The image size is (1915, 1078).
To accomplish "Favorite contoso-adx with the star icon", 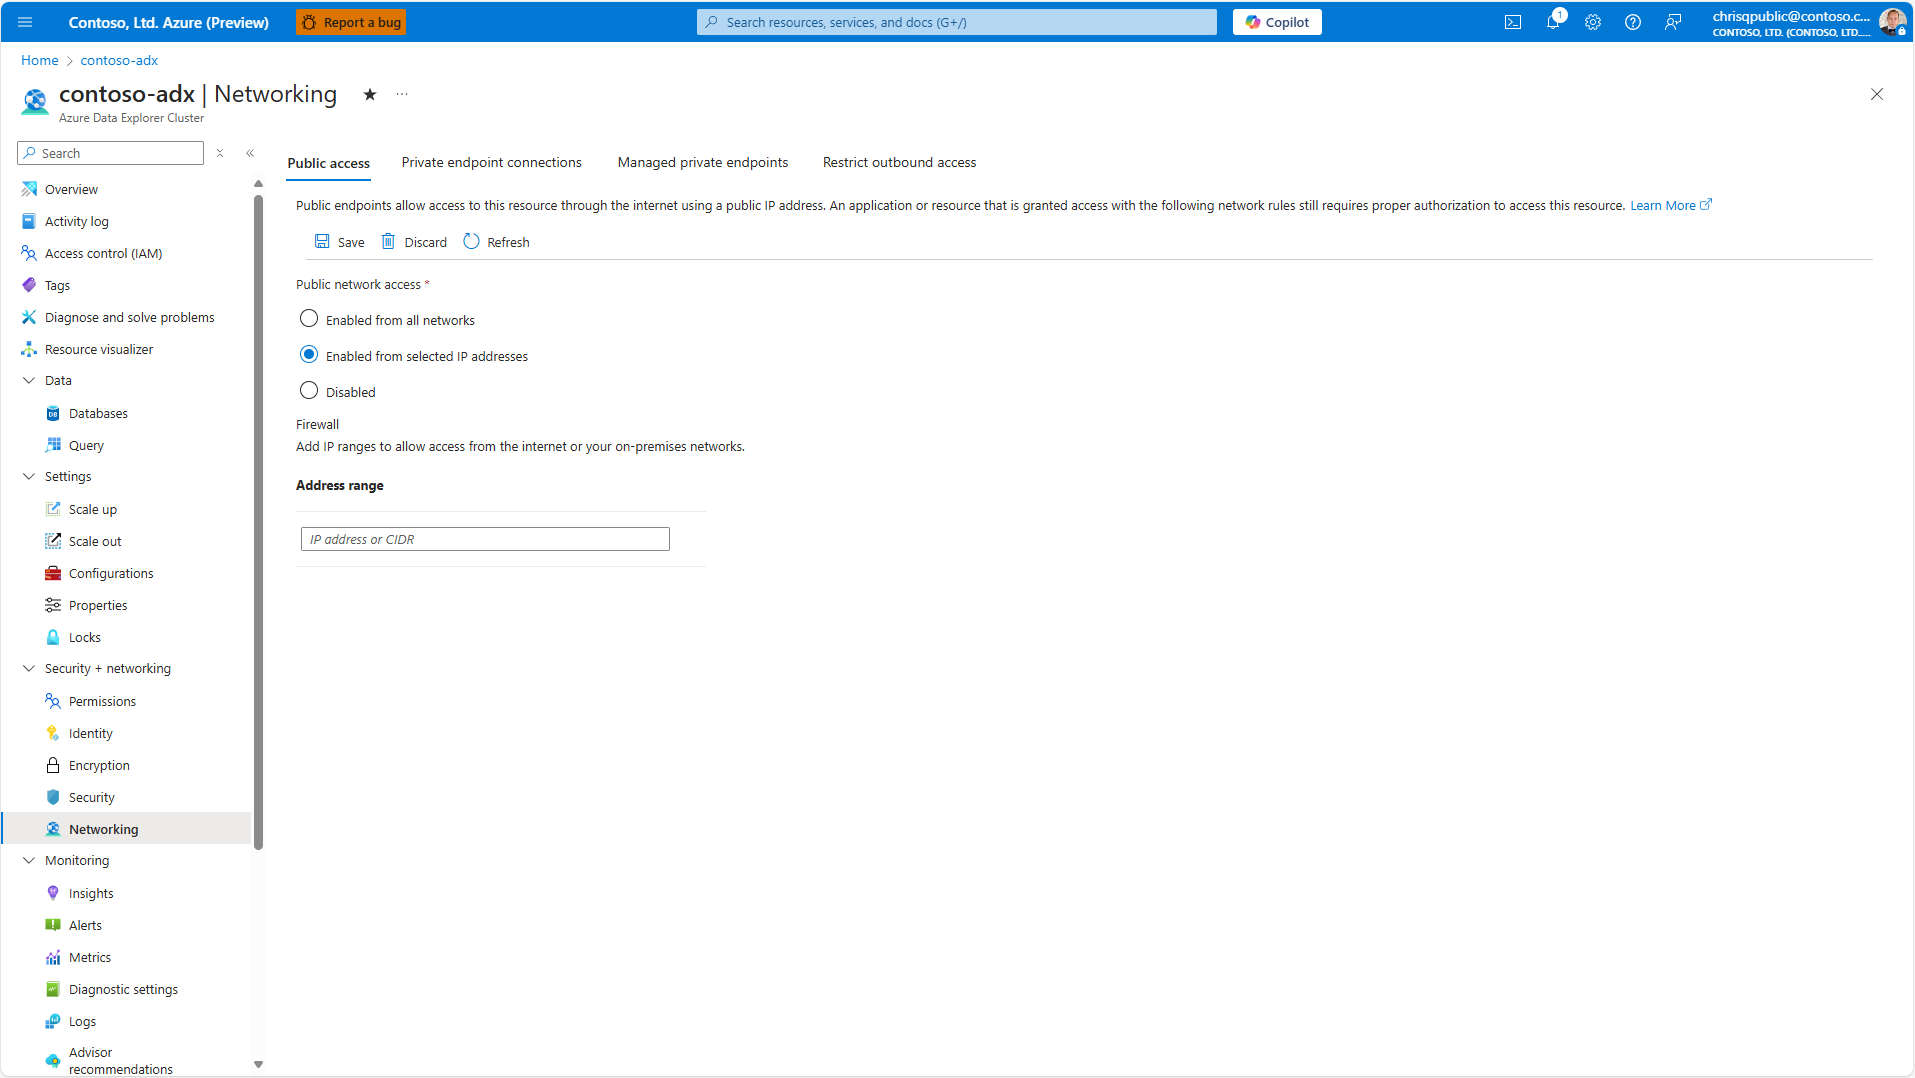I will click(370, 94).
